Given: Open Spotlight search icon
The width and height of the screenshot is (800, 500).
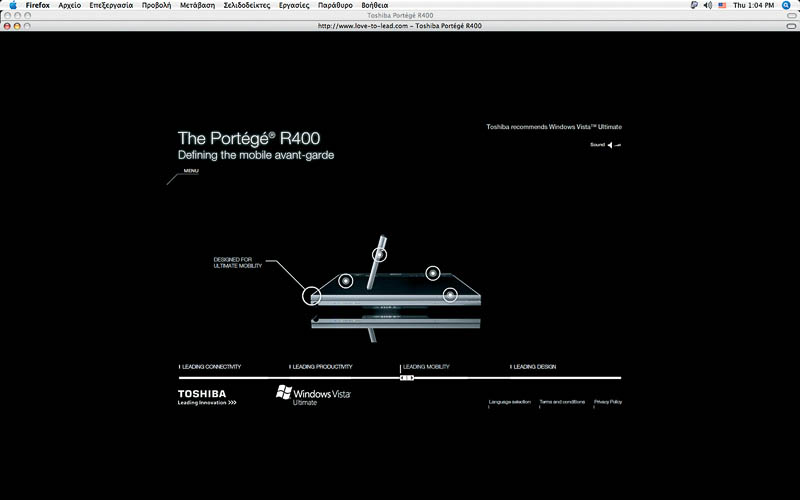Looking at the screenshot, I should click(786, 5).
